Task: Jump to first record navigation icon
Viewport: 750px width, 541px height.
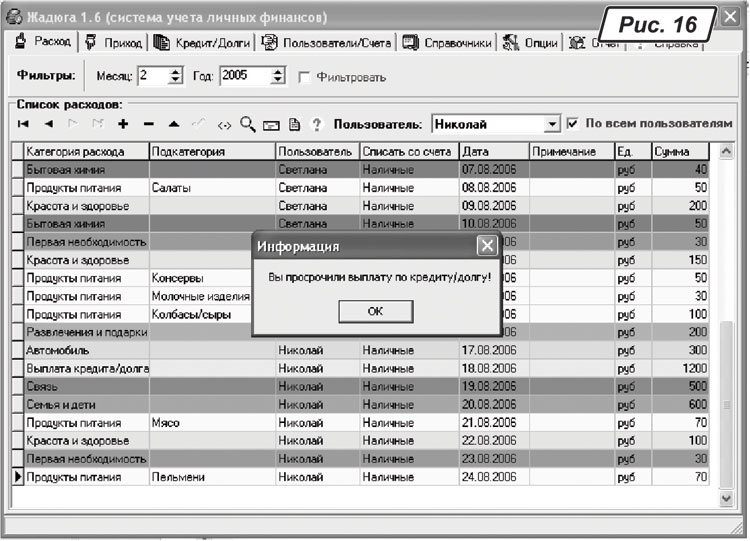Action: pyautogui.click(x=23, y=124)
